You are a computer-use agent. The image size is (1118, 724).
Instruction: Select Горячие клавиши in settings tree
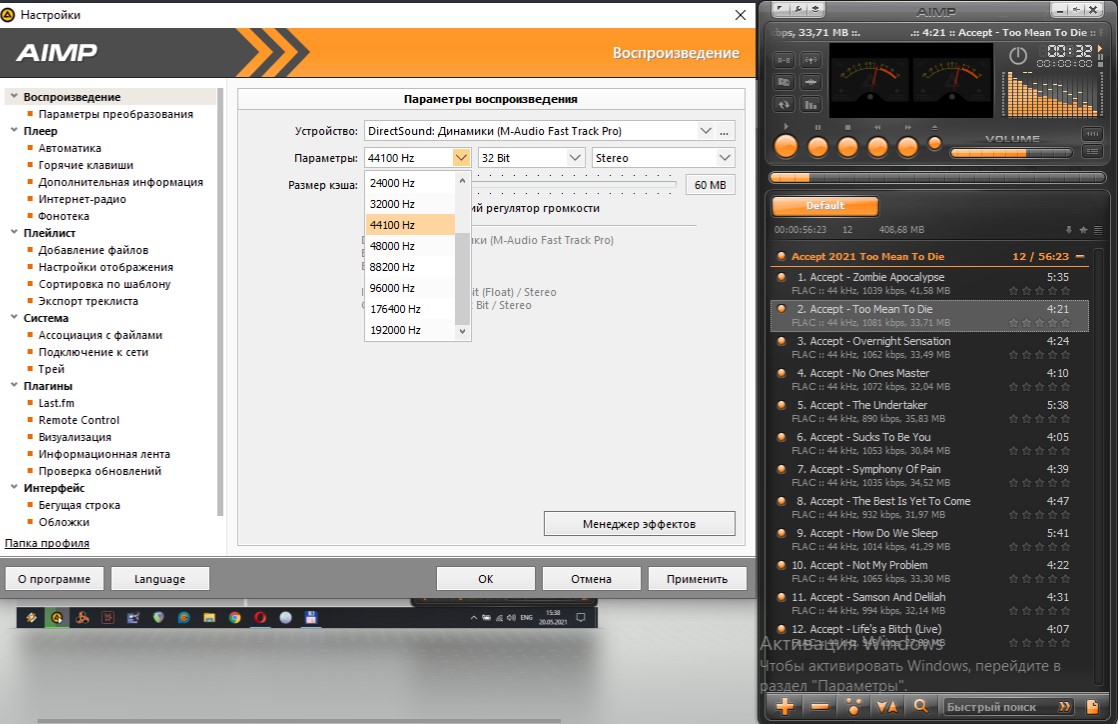pos(86,165)
